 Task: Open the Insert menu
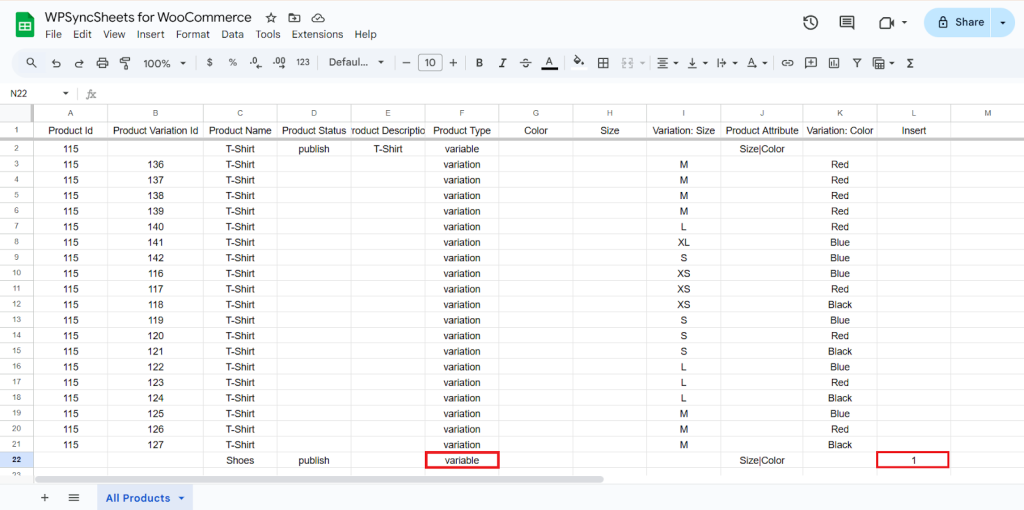151,35
